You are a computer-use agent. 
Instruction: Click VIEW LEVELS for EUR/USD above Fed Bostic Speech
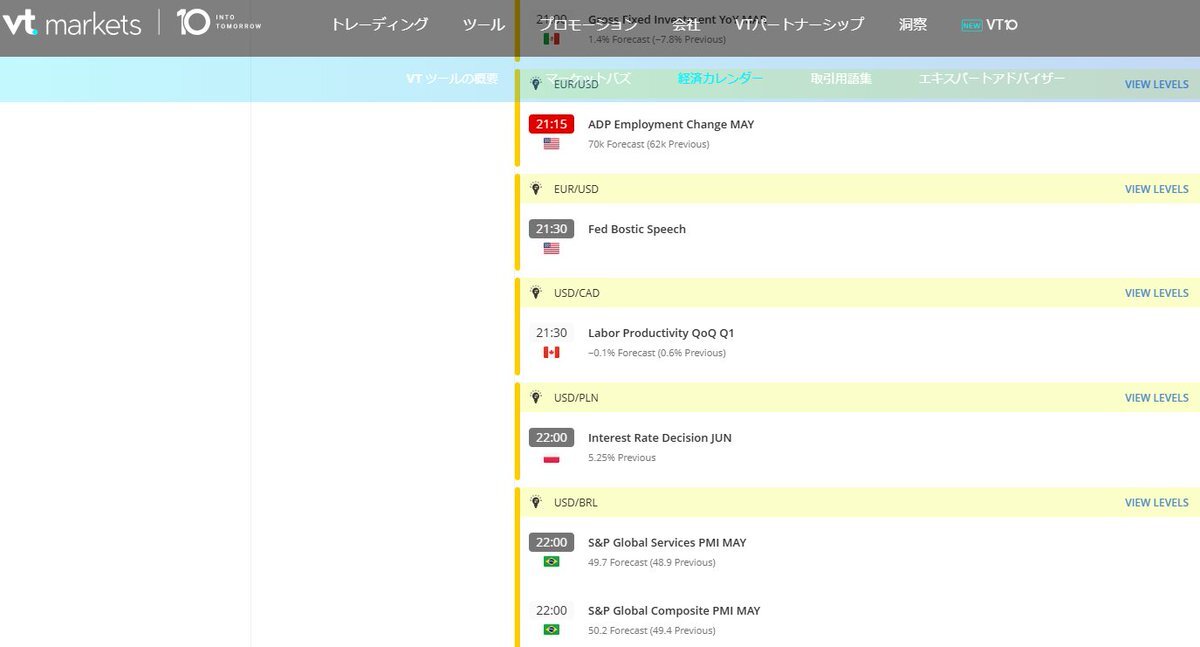(x=1157, y=189)
